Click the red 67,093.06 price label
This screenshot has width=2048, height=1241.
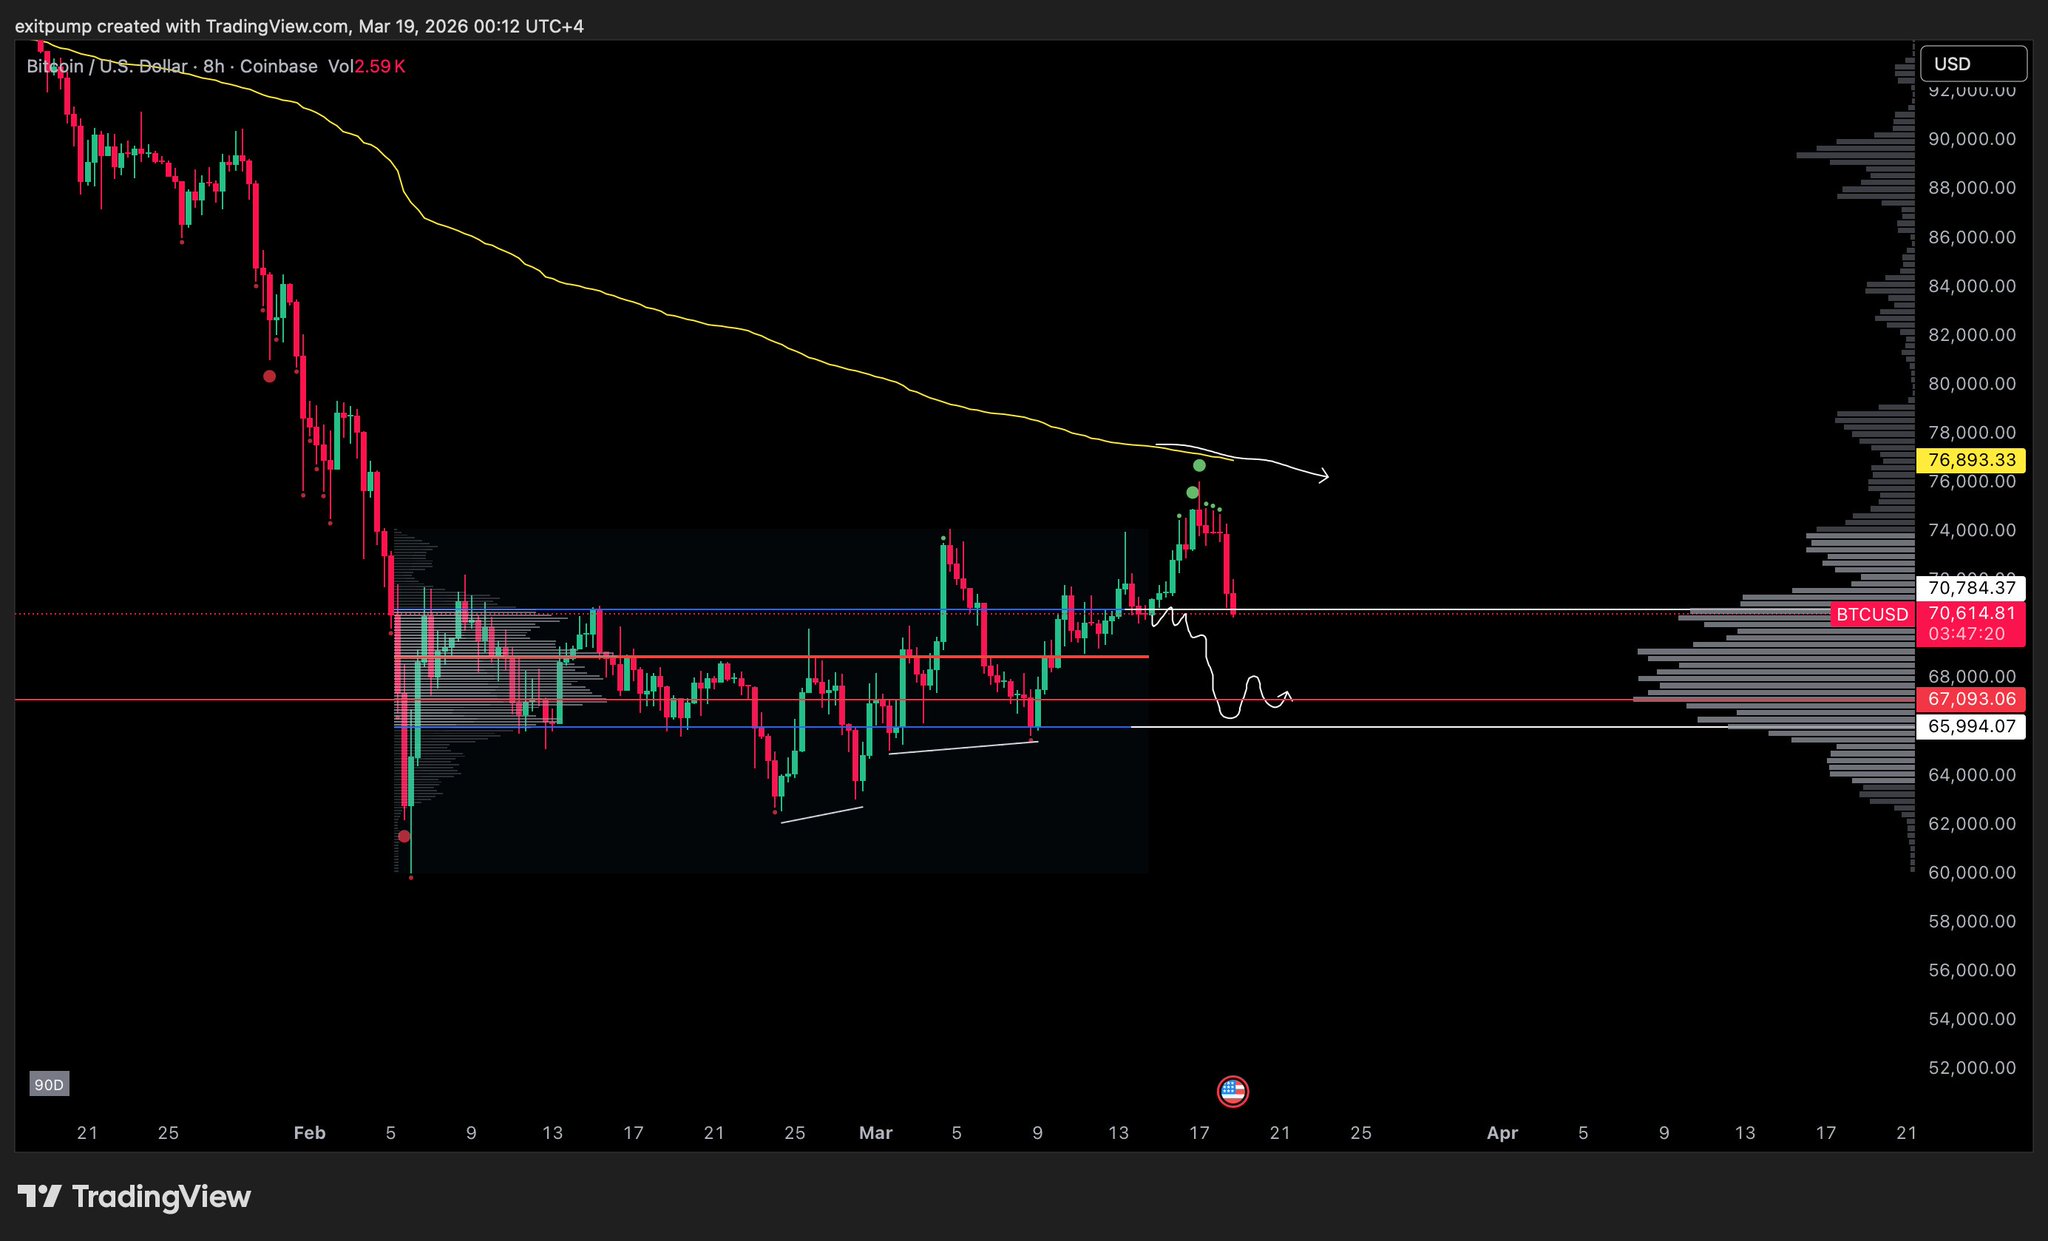pyautogui.click(x=1971, y=699)
